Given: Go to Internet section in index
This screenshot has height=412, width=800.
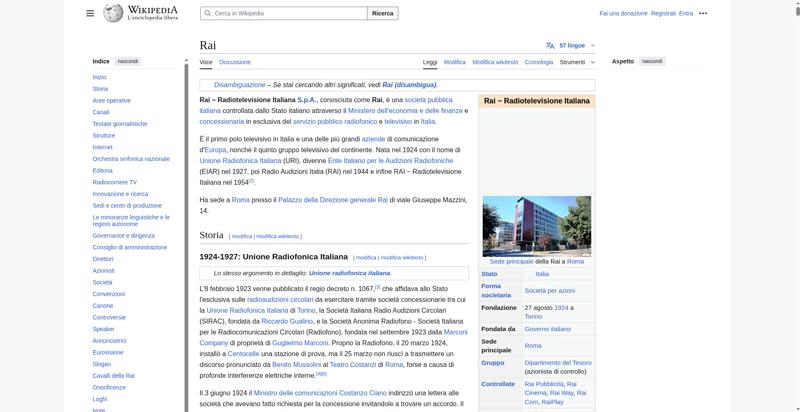Looking at the screenshot, I should [x=103, y=147].
